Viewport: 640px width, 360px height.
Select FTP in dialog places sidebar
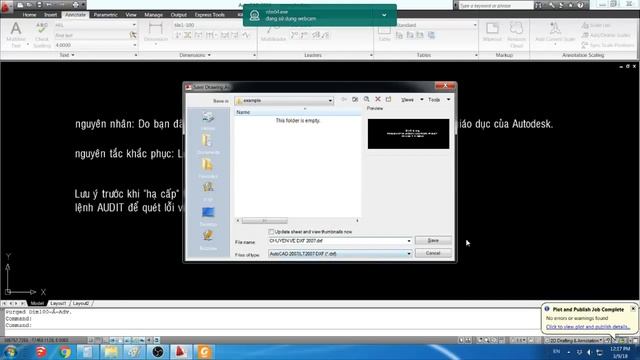[208, 192]
